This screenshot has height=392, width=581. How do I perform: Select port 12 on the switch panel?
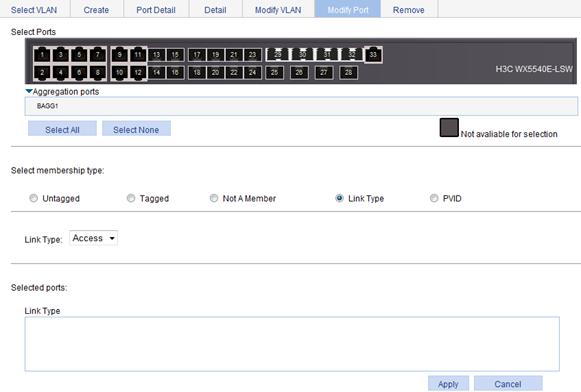pos(138,73)
